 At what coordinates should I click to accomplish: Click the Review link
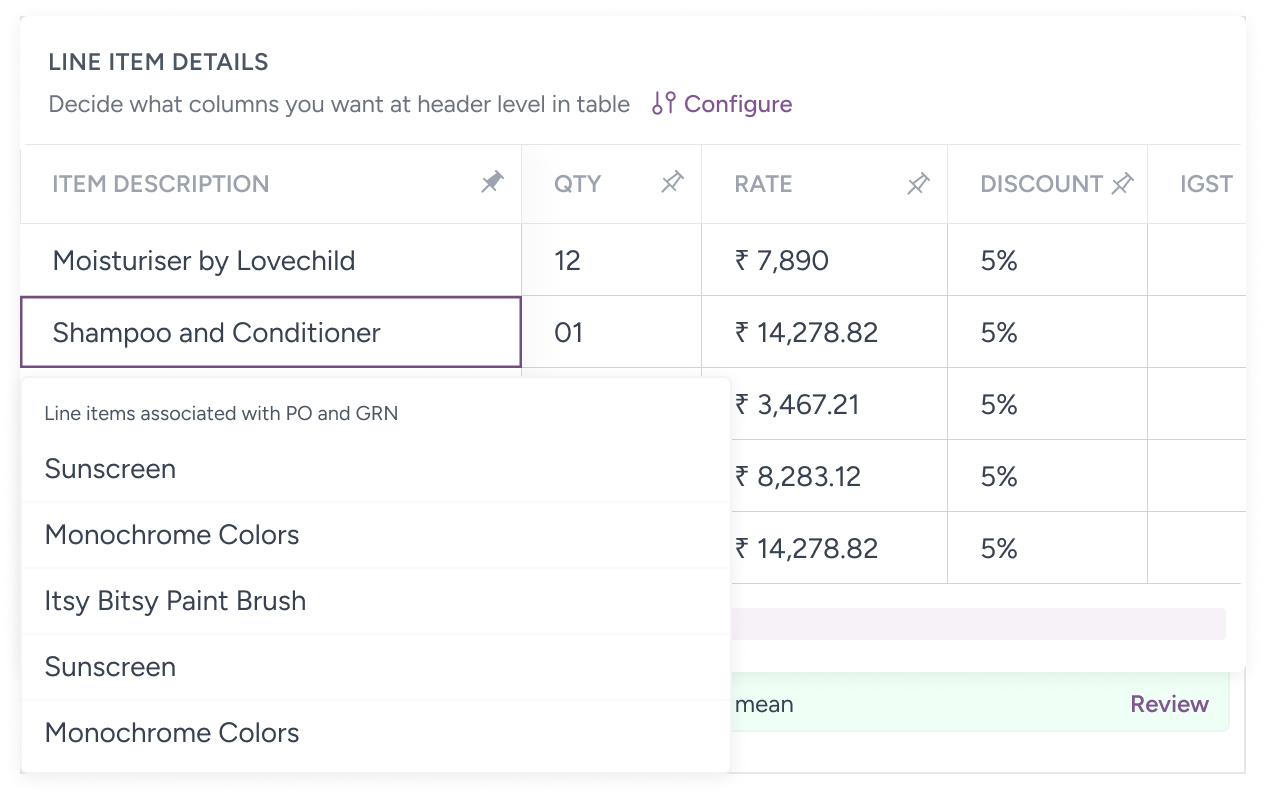1169,704
